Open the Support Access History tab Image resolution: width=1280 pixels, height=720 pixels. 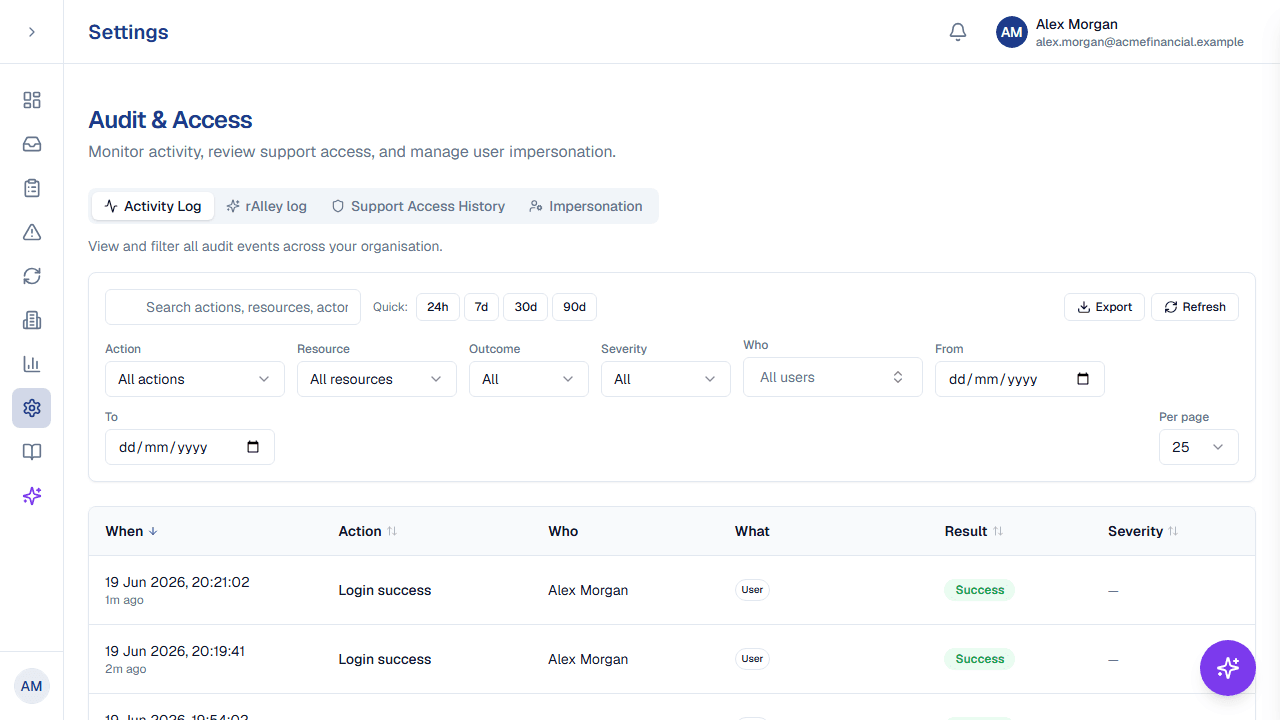point(418,206)
